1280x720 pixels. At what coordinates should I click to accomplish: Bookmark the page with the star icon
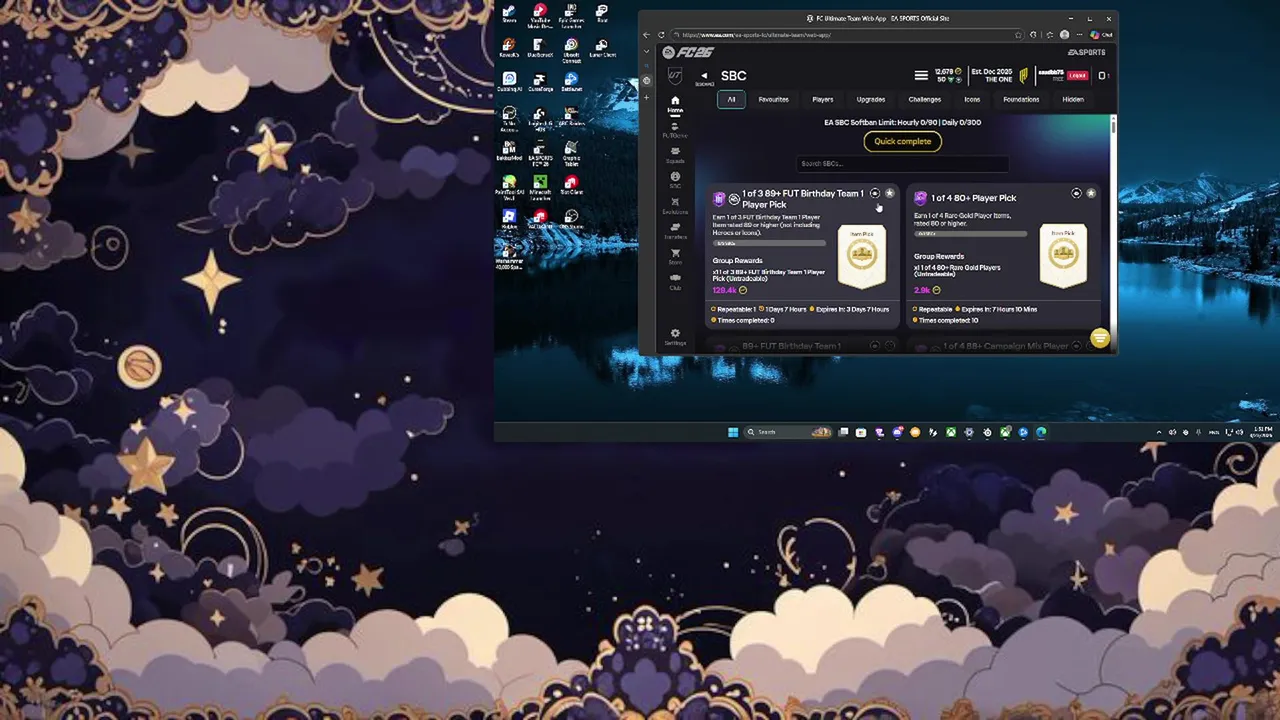tap(1018, 35)
